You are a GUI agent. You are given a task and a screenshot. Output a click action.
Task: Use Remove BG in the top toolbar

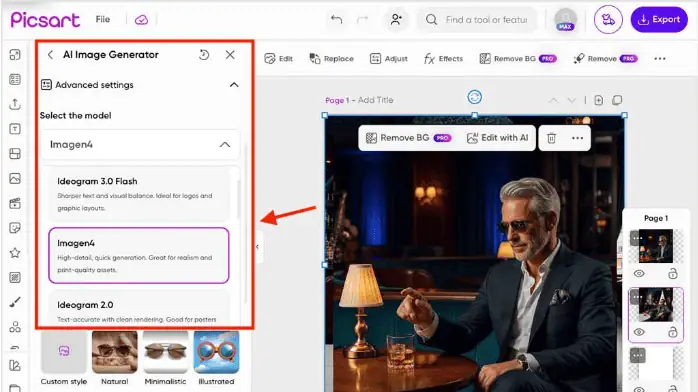[518, 59]
